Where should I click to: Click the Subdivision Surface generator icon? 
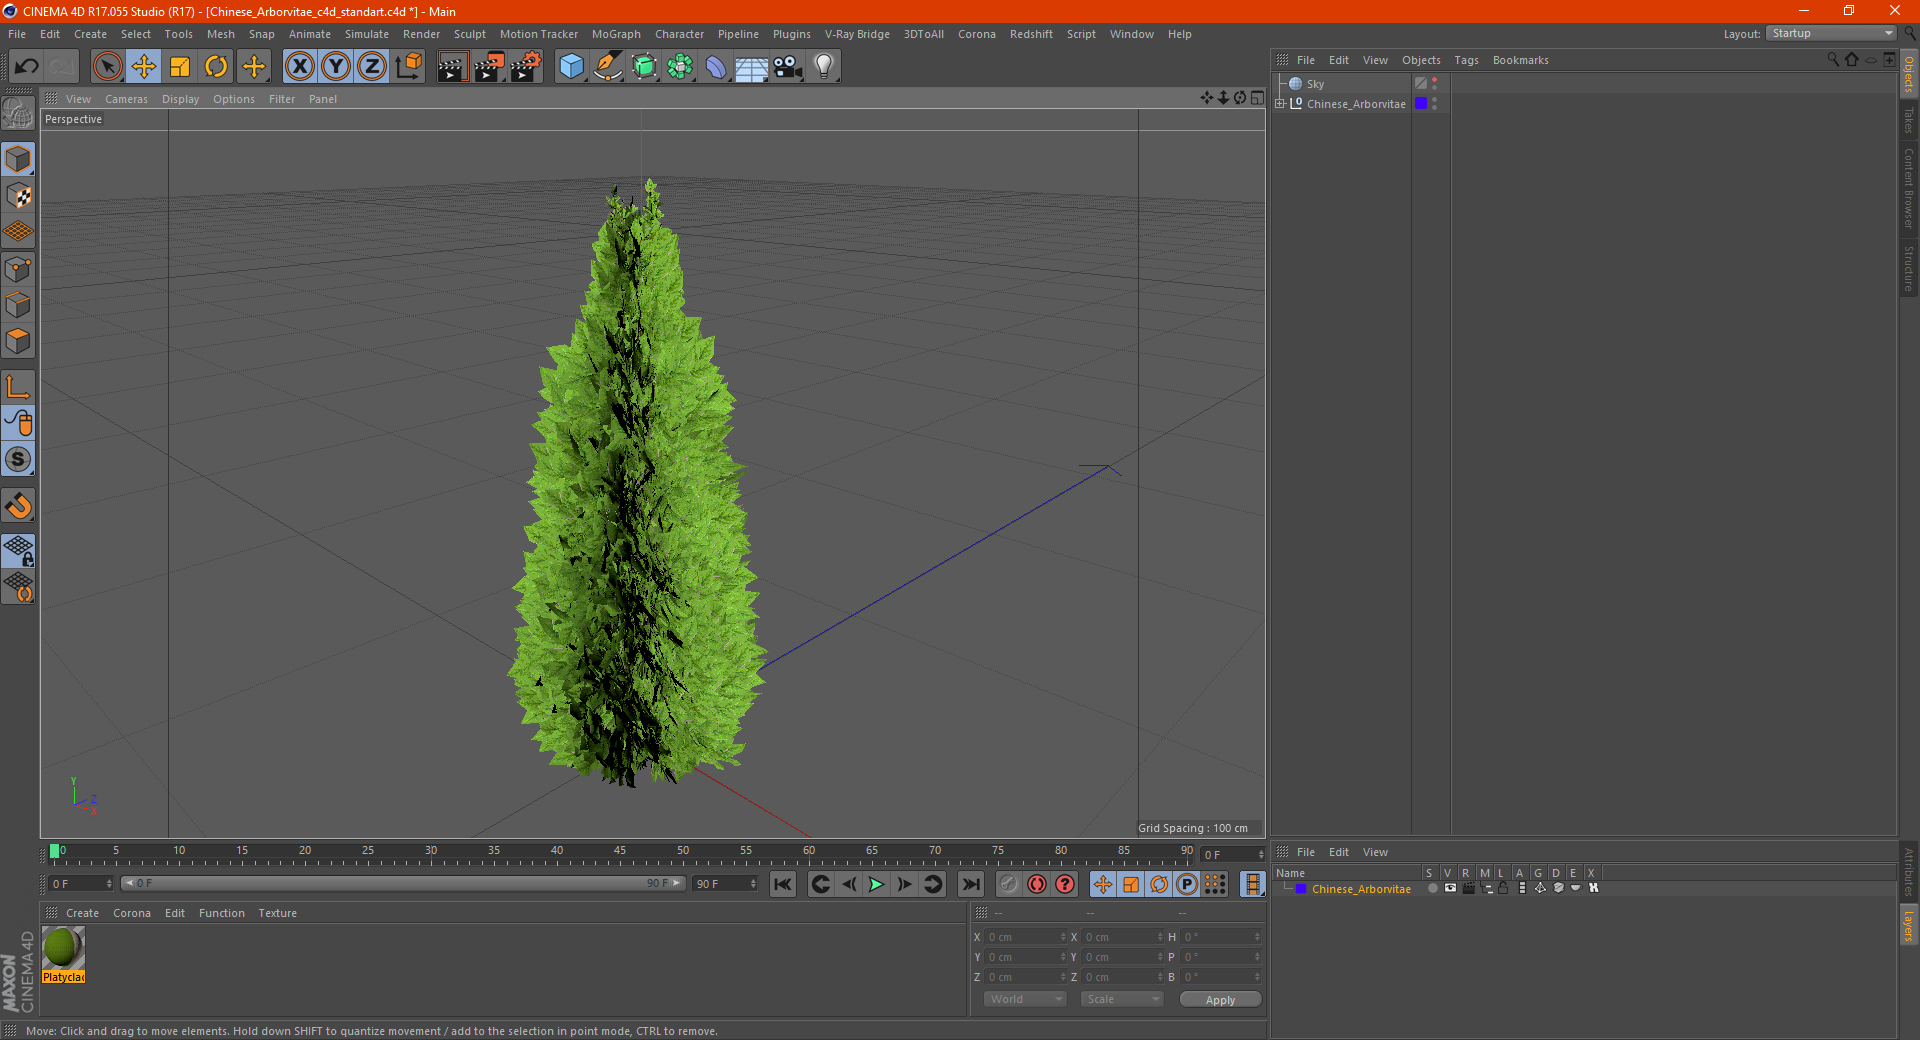pyautogui.click(x=644, y=67)
